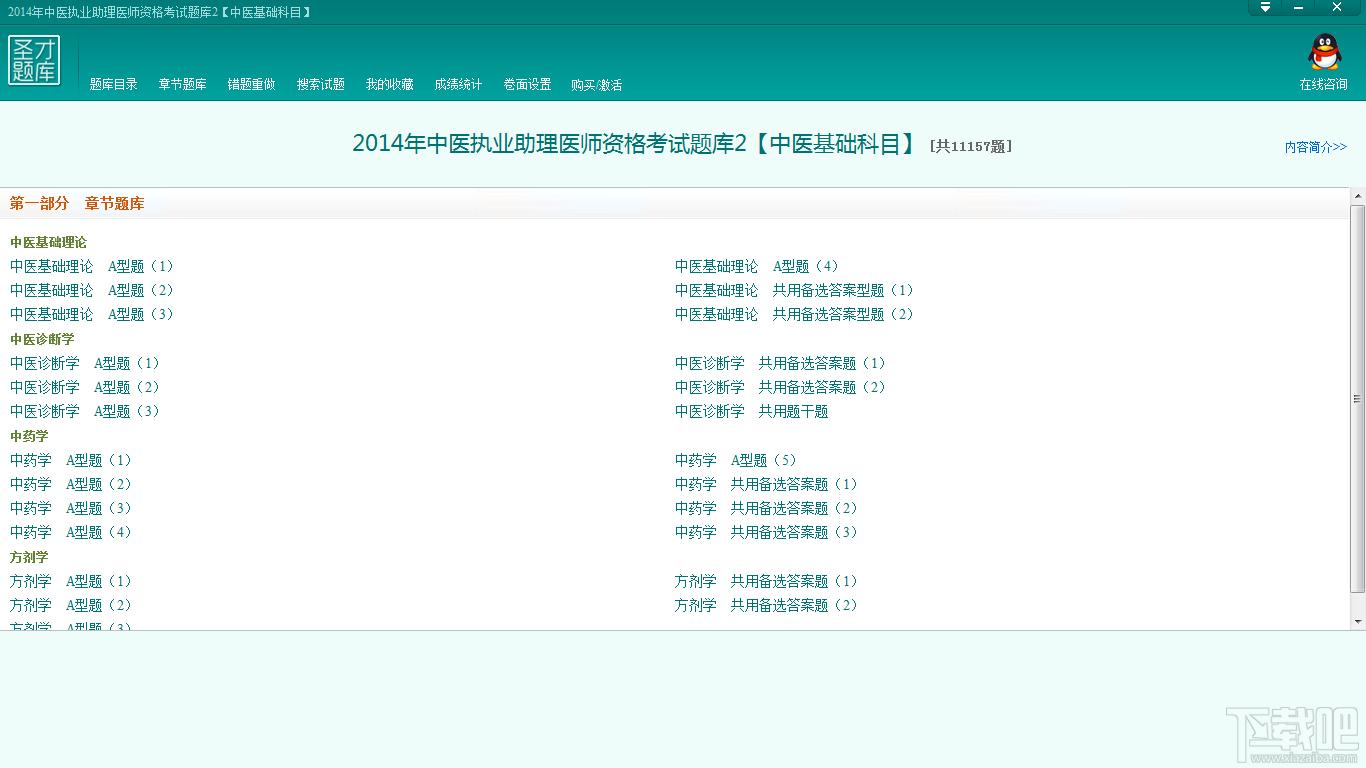Click the scrollbar down arrow
Viewport: 1366px width, 768px height.
point(1357,621)
